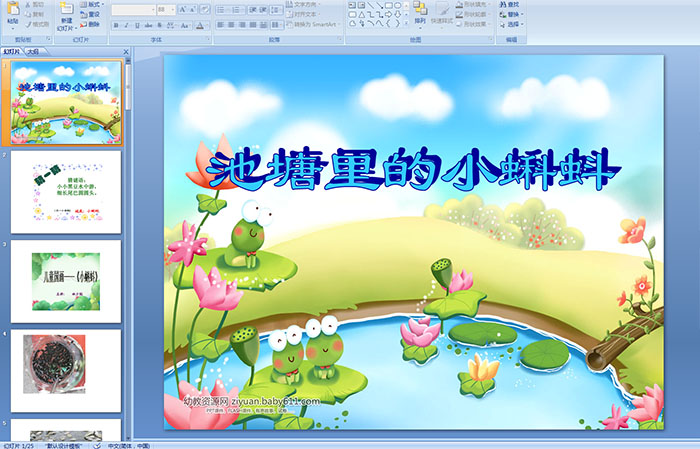Click the Increase Indent icon
Image resolution: width=700 pixels, height=449 pixels.
[x=263, y=9]
